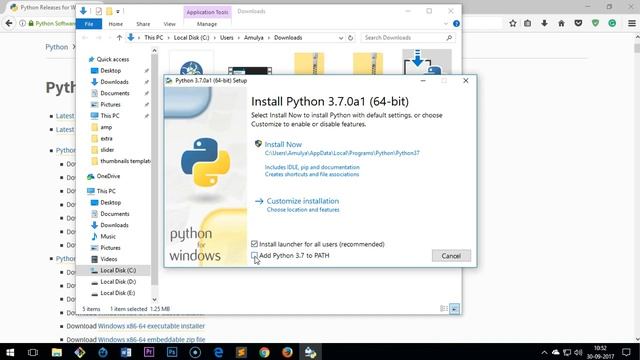Open the Manage ribbon tab

[207, 24]
